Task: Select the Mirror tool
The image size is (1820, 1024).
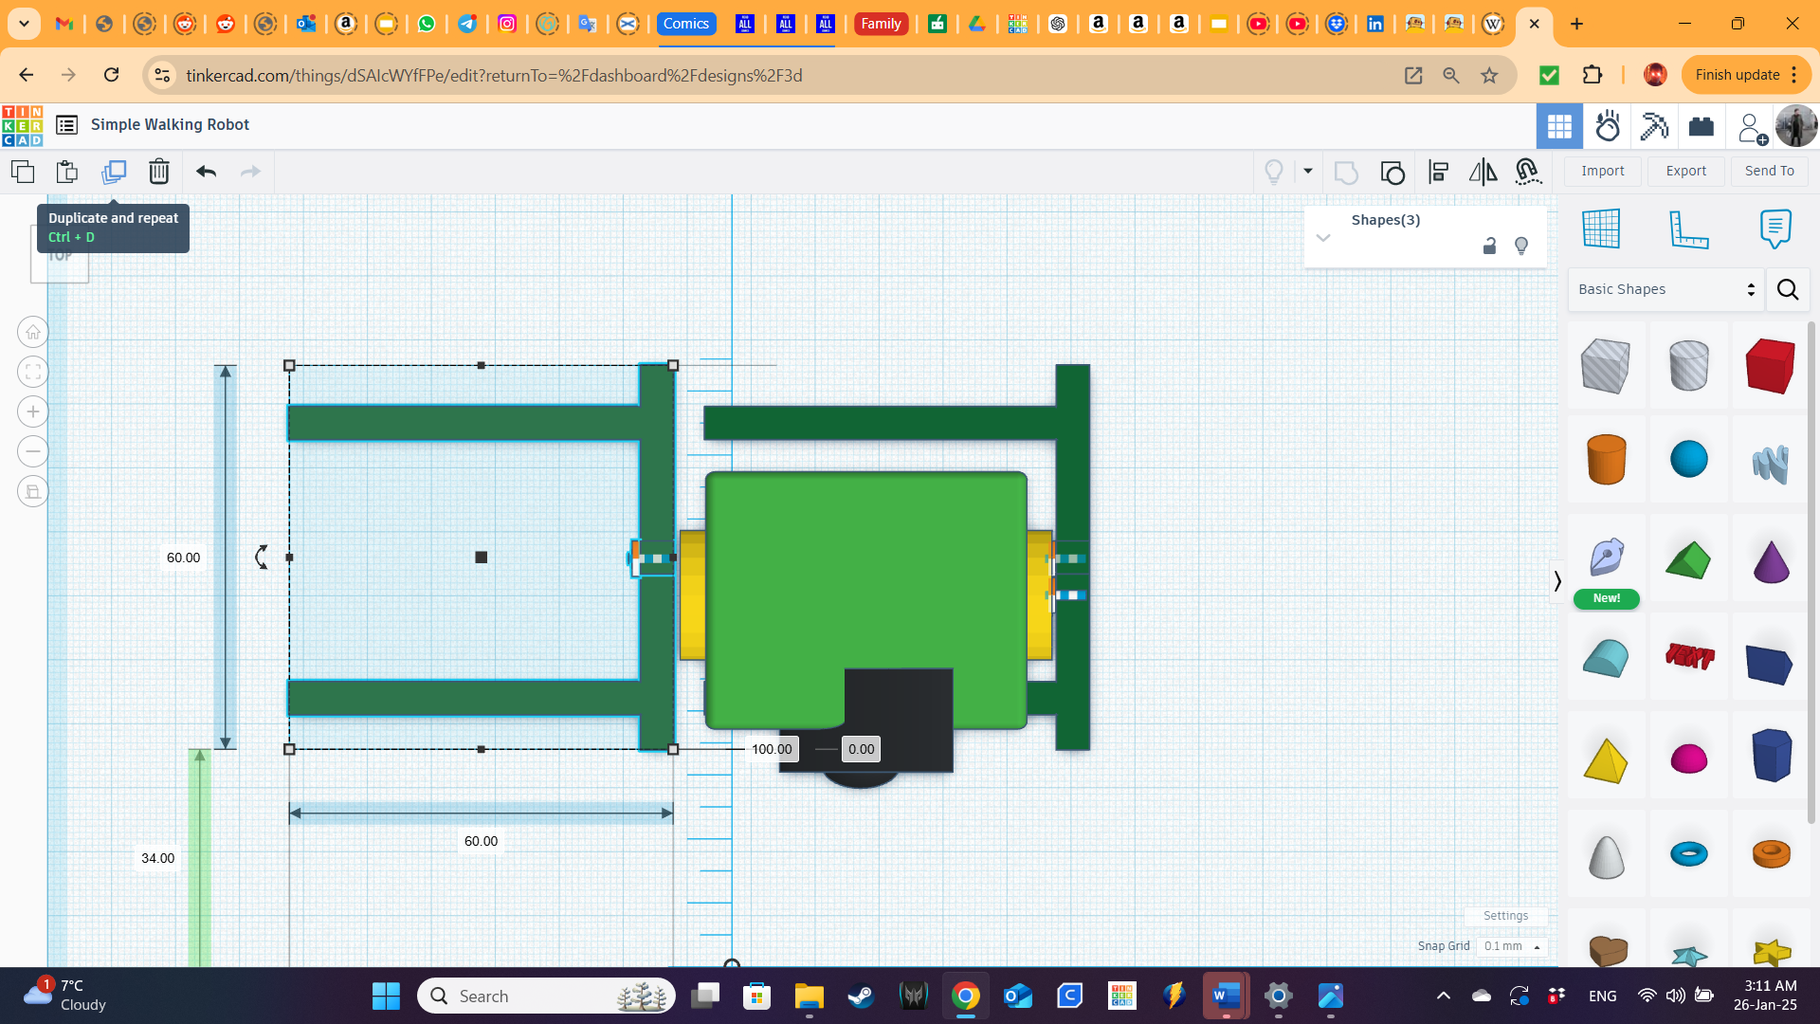Action: tap(1483, 172)
